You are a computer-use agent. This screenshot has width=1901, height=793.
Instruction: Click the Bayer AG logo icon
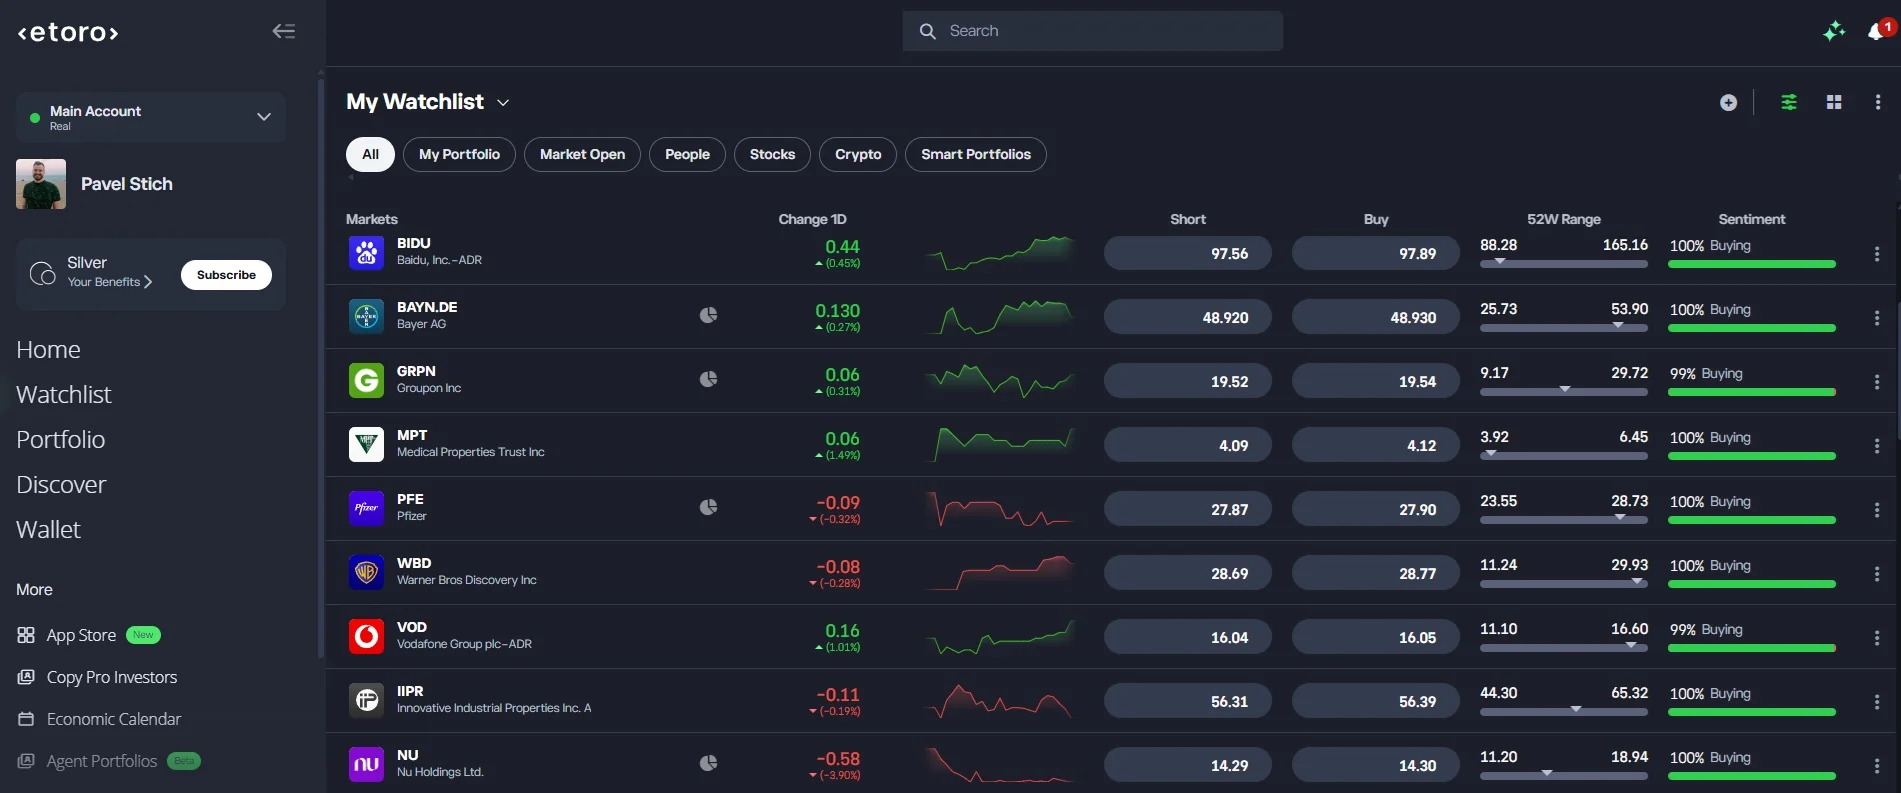pos(366,316)
